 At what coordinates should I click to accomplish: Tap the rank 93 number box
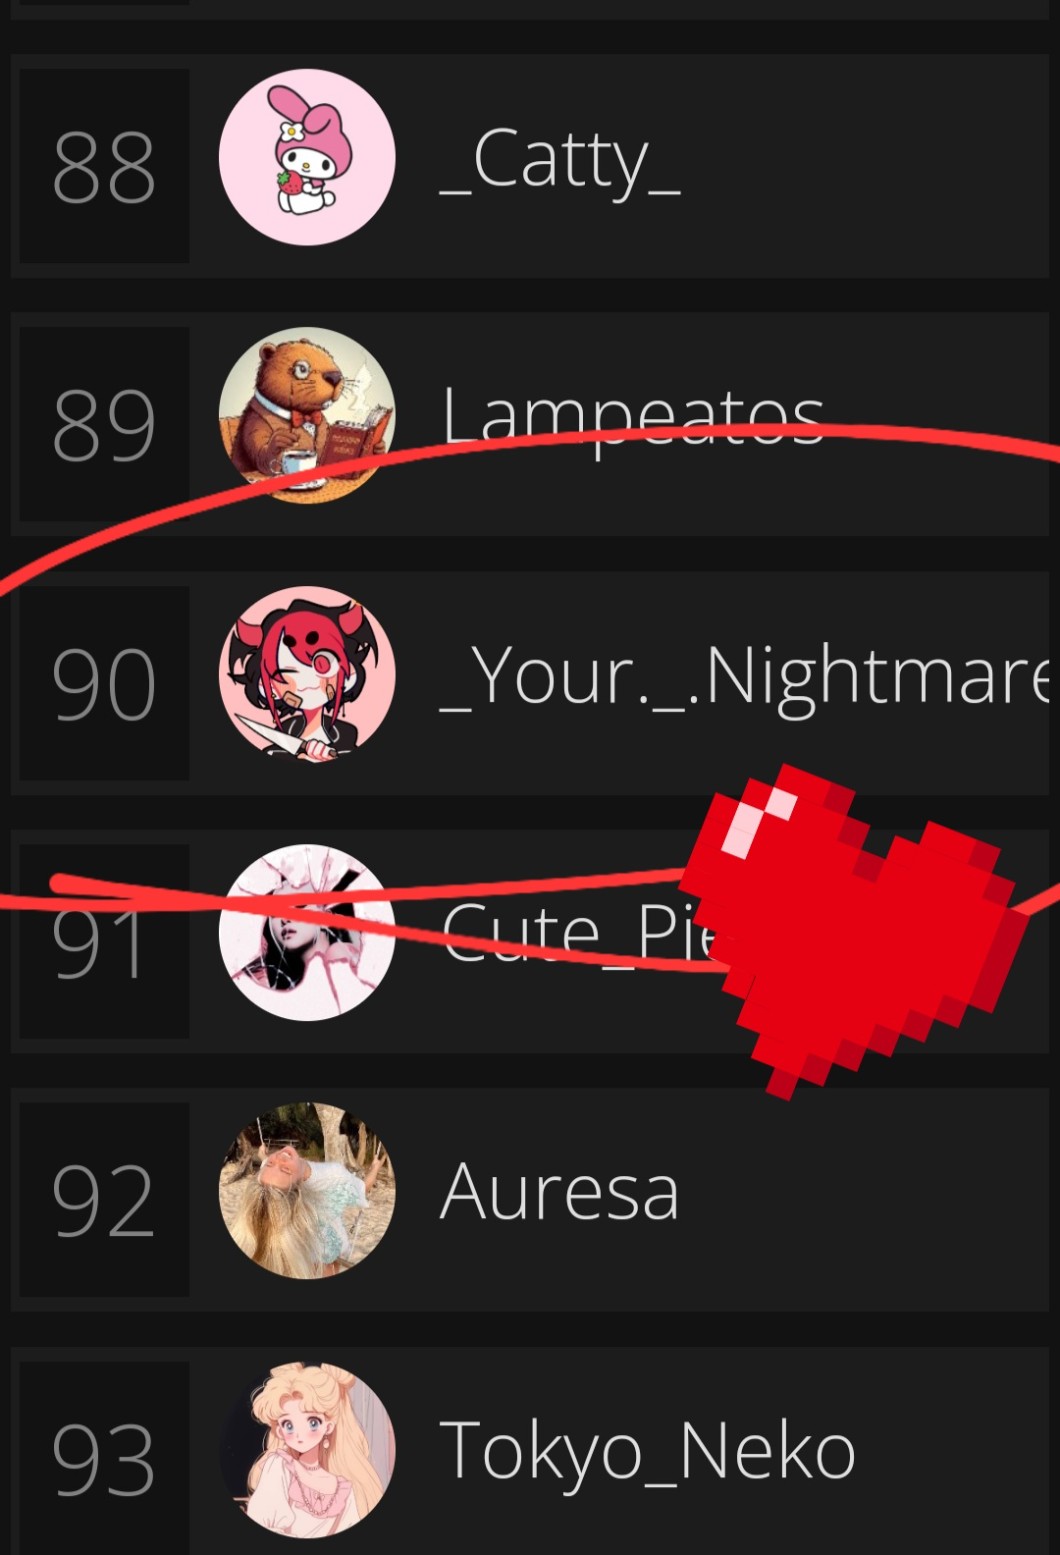click(x=104, y=1458)
